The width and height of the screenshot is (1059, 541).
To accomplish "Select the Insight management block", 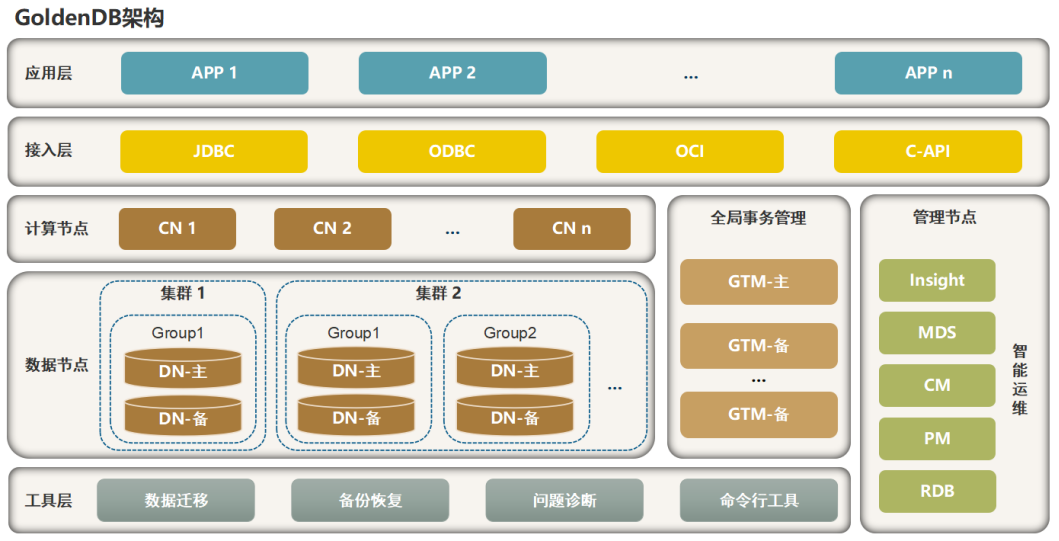I will pos(937,280).
